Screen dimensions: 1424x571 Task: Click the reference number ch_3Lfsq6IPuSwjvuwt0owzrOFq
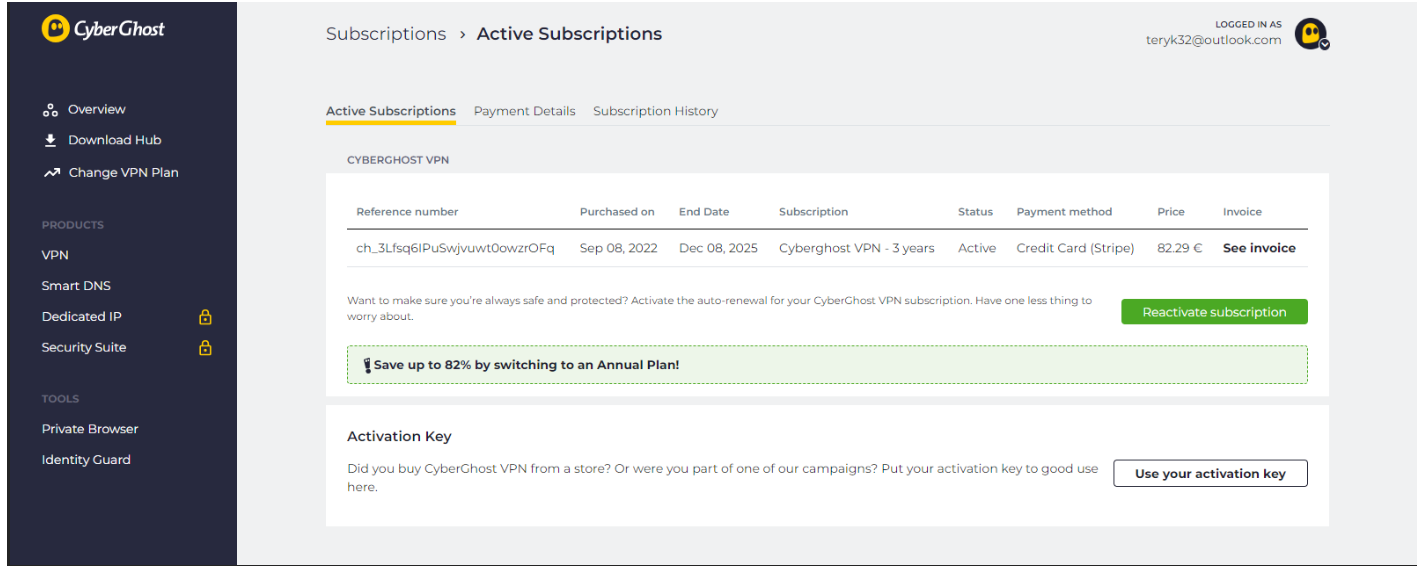455,248
